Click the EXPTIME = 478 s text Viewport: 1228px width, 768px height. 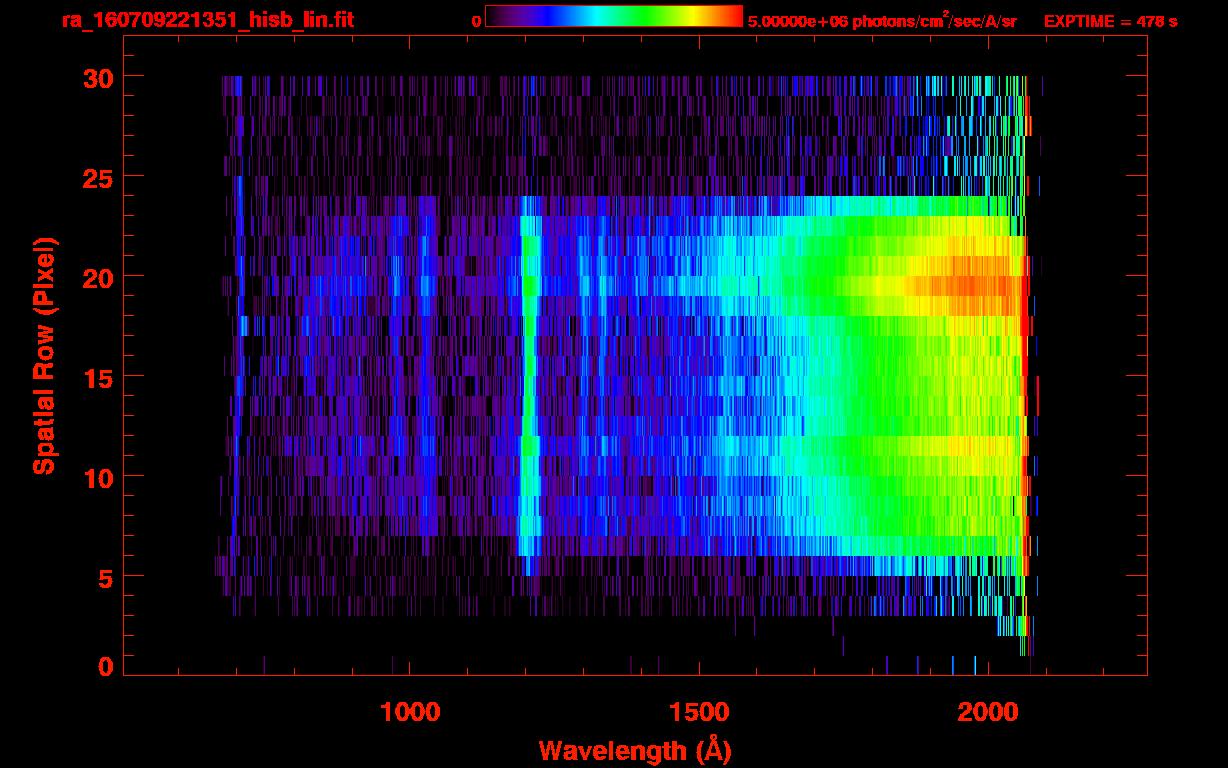pos(1110,21)
